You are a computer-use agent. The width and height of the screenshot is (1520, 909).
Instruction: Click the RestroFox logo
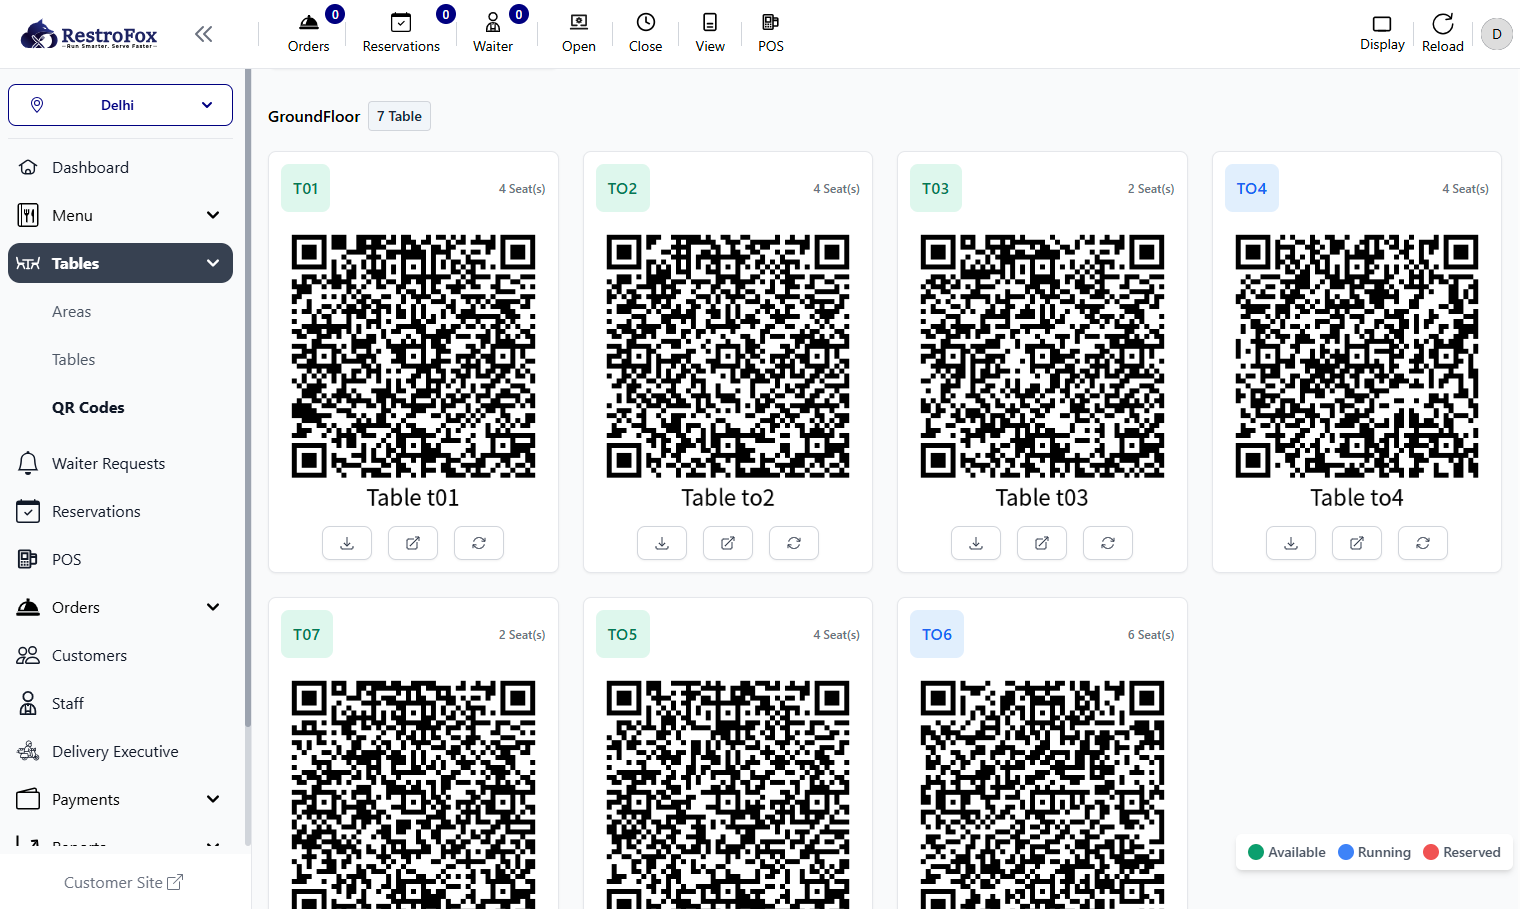tap(89, 35)
